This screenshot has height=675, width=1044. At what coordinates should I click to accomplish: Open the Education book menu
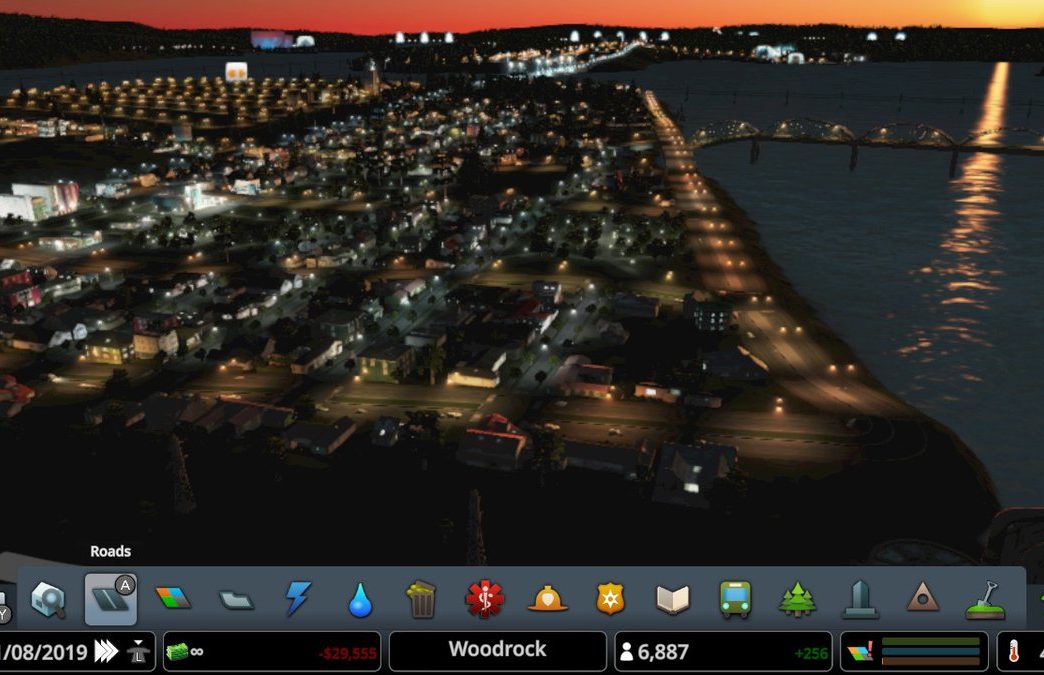click(x=673, y=599)
